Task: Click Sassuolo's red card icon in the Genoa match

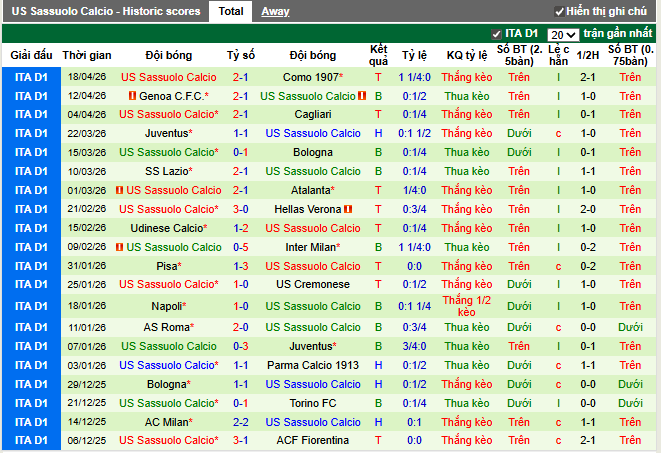Action: 363,96
